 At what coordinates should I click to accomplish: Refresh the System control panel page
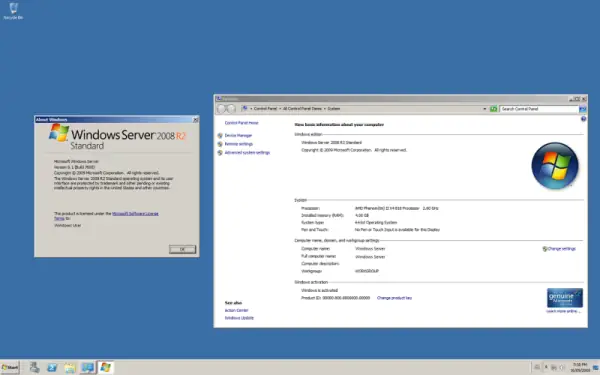click(493, 109)
